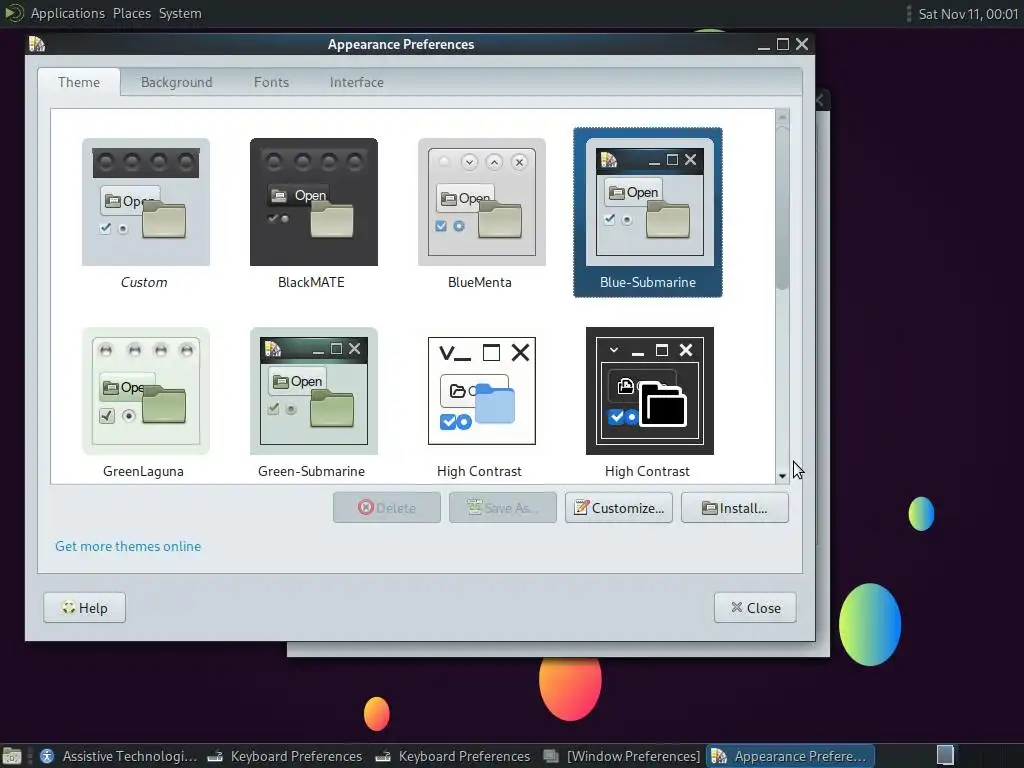This screenshot has width=1024, height=768.
Task: Click the red X icon on Delete button
Action: click(x=366, y=507)
